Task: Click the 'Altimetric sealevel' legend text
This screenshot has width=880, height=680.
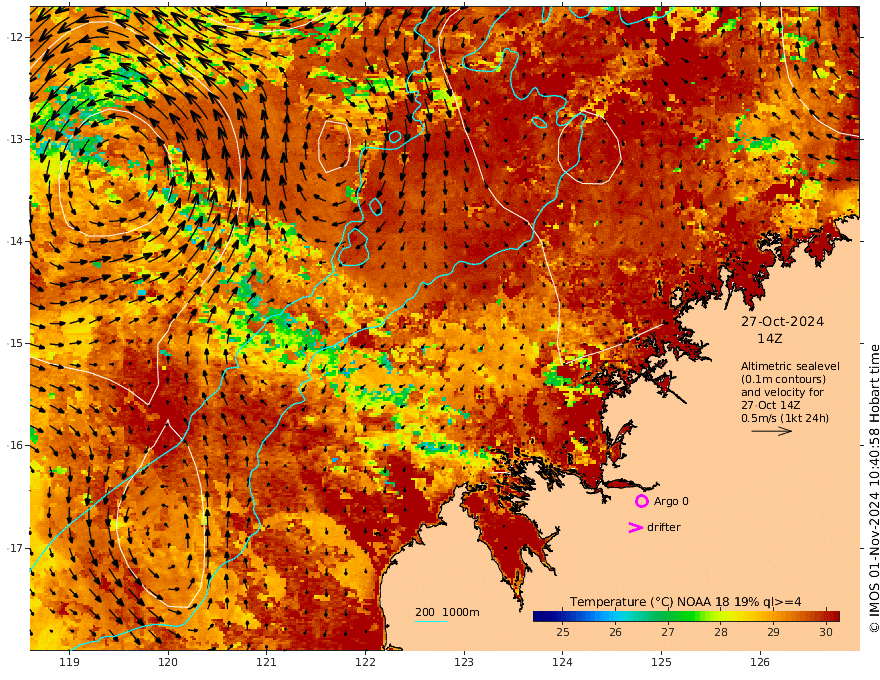Action: click(790, 366)
